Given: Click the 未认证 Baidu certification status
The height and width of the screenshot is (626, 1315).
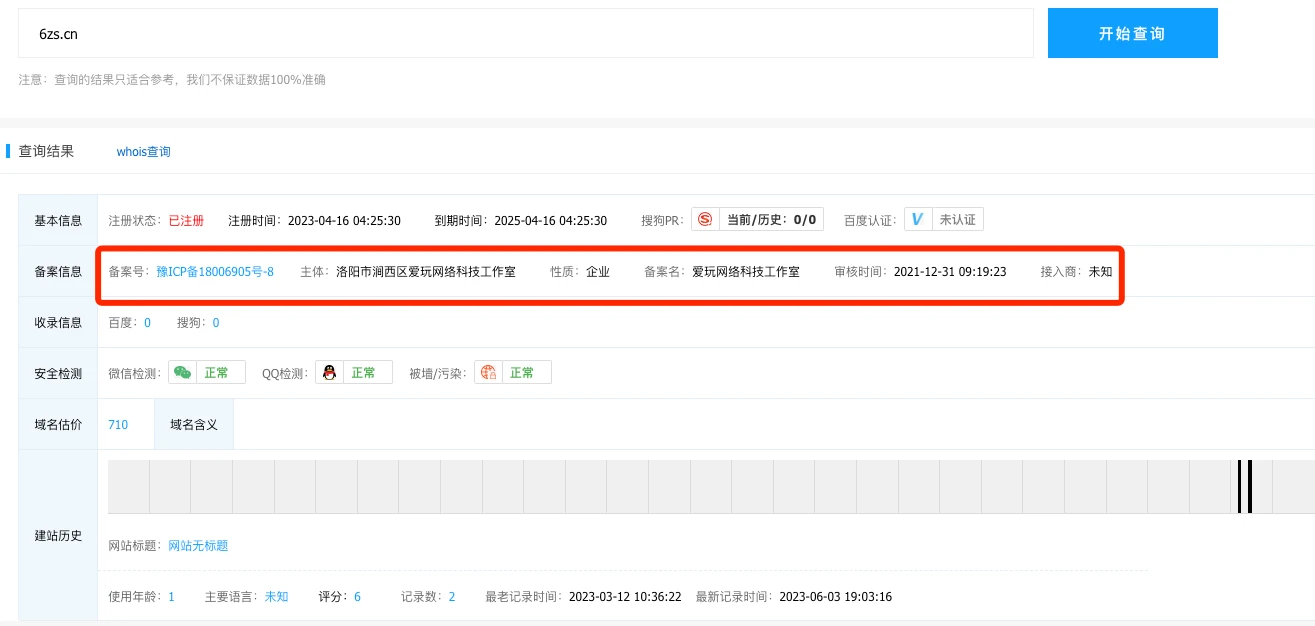Looking at the screenshot, I should pos(957,220).
